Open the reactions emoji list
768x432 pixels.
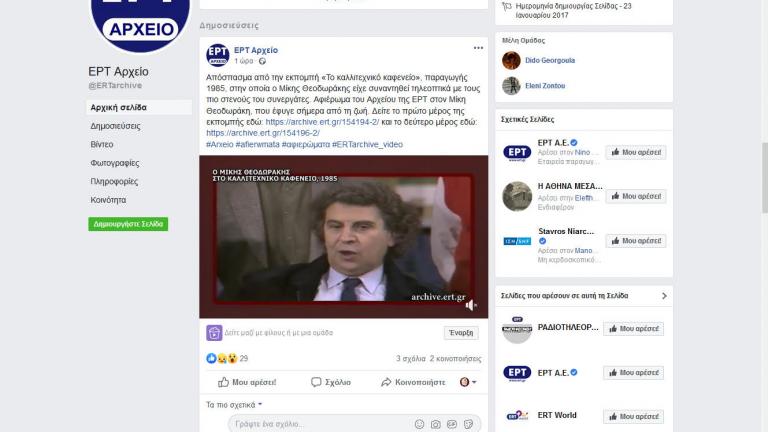(221, 359)
